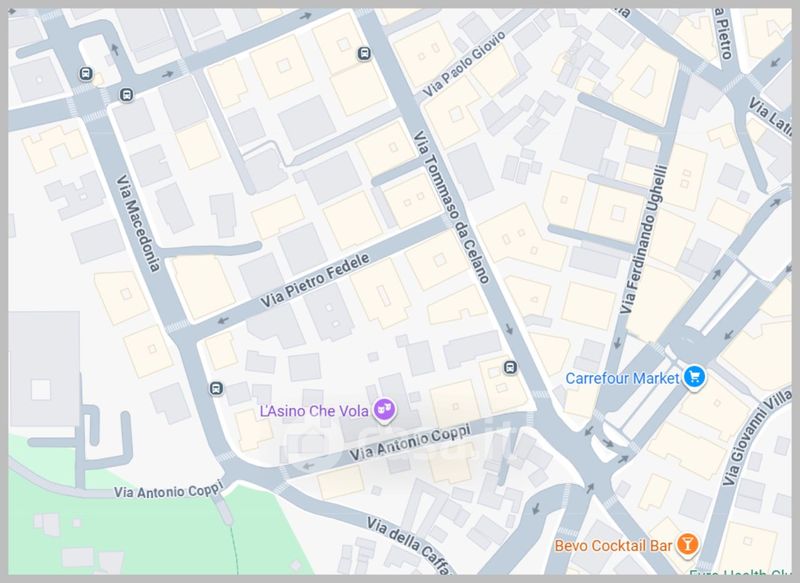Click the Via Giovanni Villa street label
800x583 pixels.
(757, 437)
